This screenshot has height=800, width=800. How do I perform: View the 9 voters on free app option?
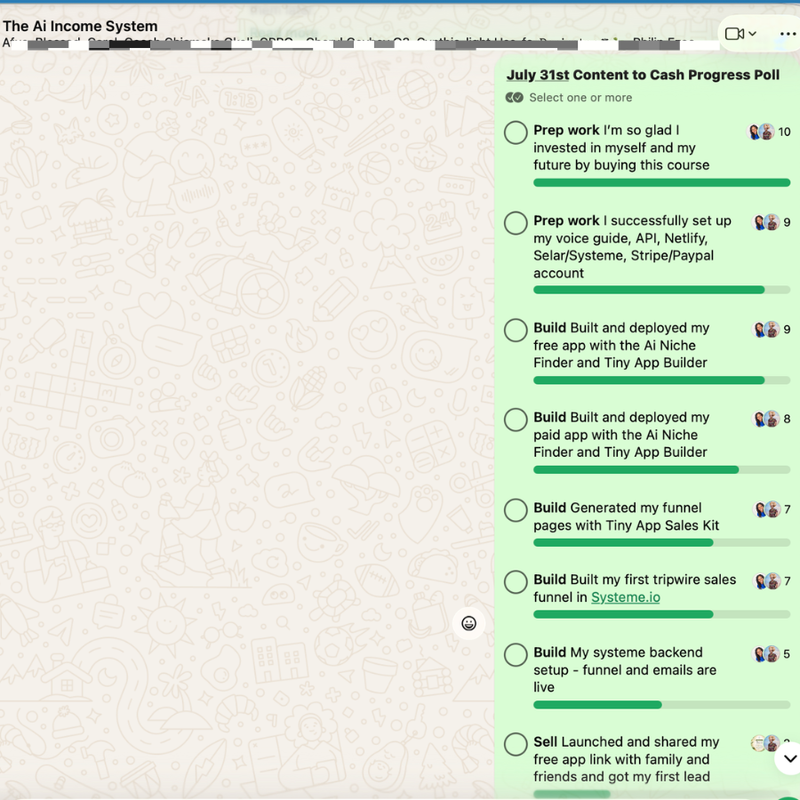tap(772, 329)
